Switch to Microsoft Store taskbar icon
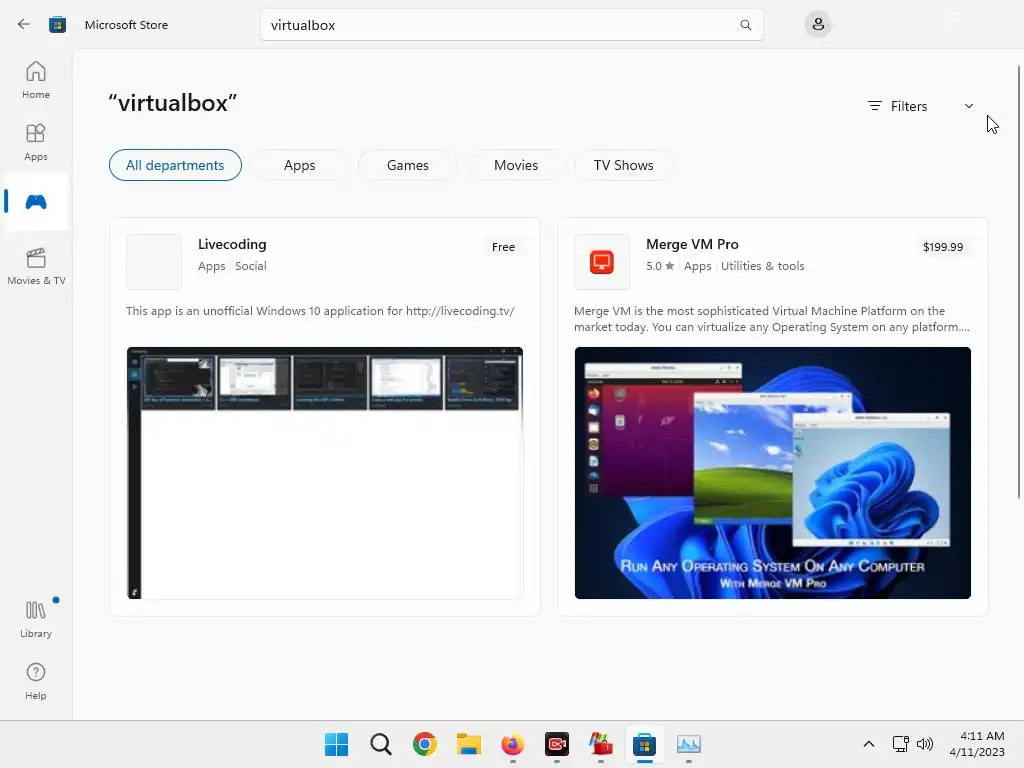This screenshot has height=768, width=1024. point(645,744)
